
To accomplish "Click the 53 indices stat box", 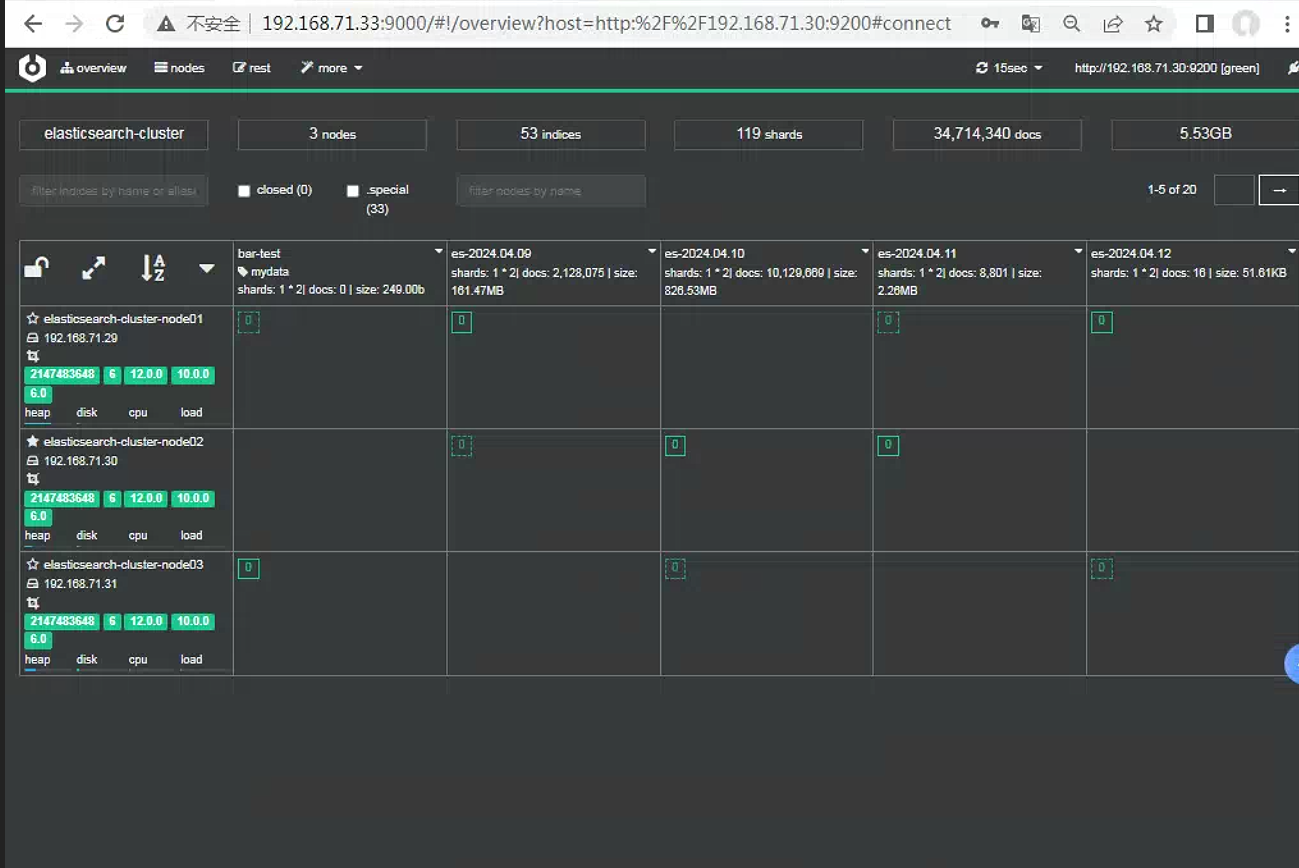I will pyautogui.click(x=551, y=134).
